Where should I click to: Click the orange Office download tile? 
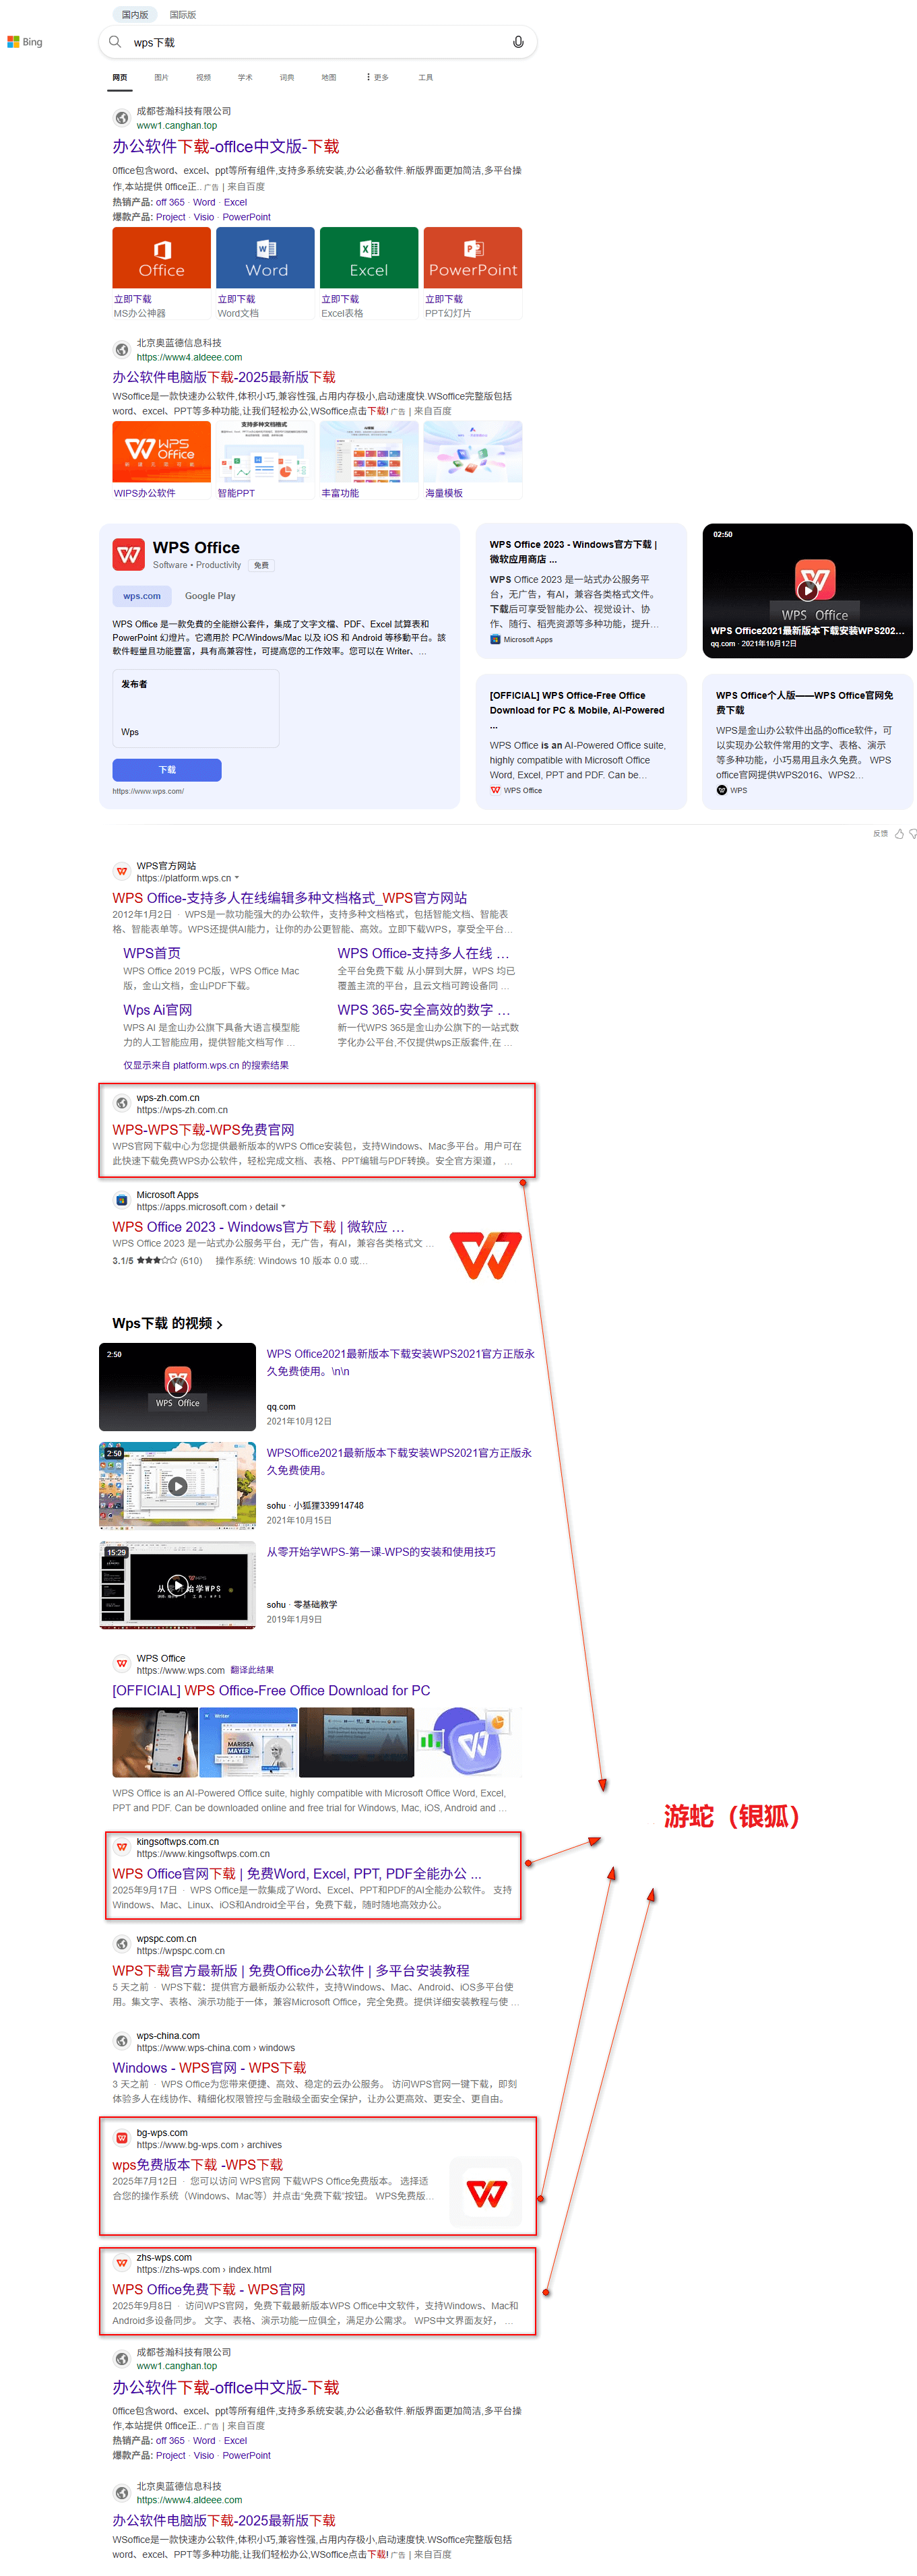161,258
